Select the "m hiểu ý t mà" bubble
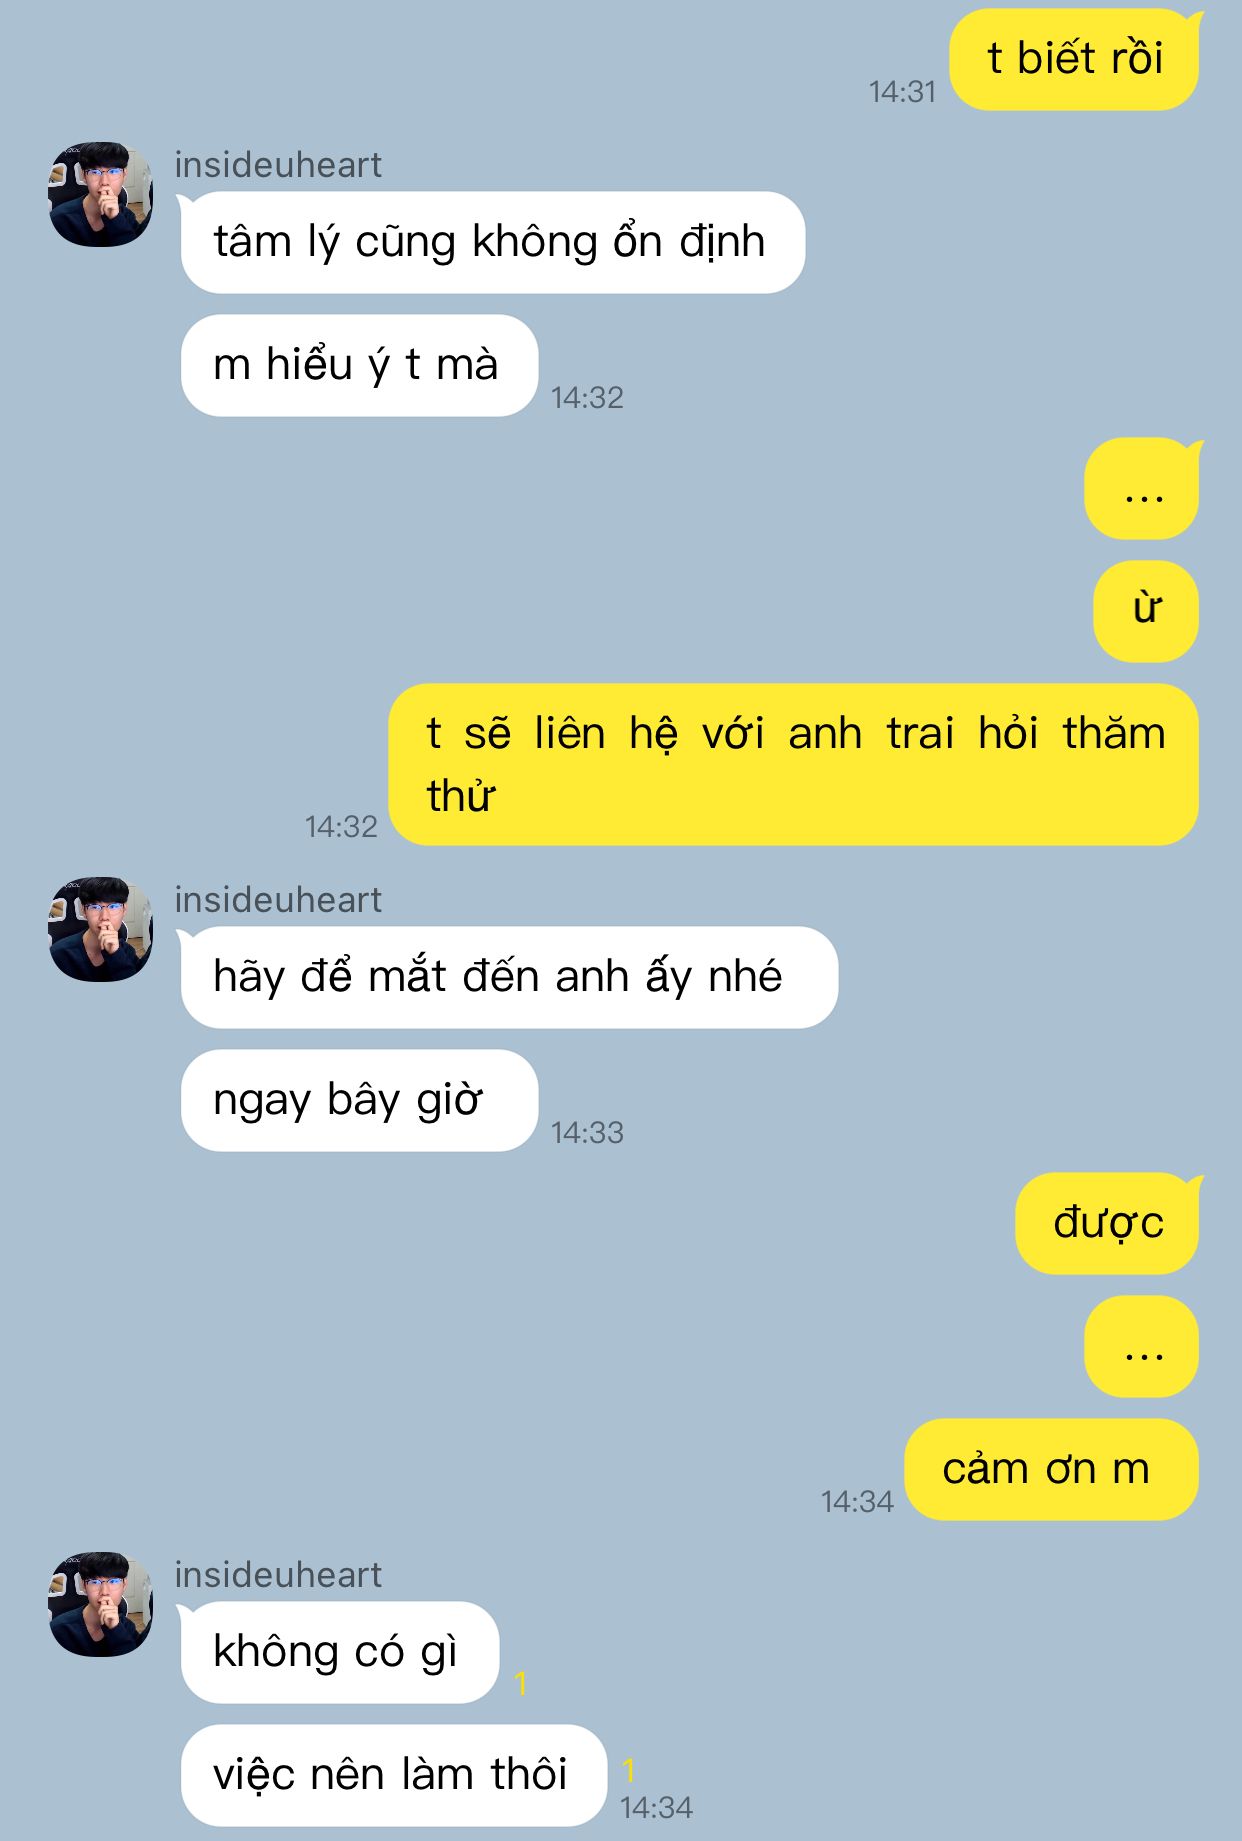The width and height of the screenshot is (1242, 1841). coord(359,365)
